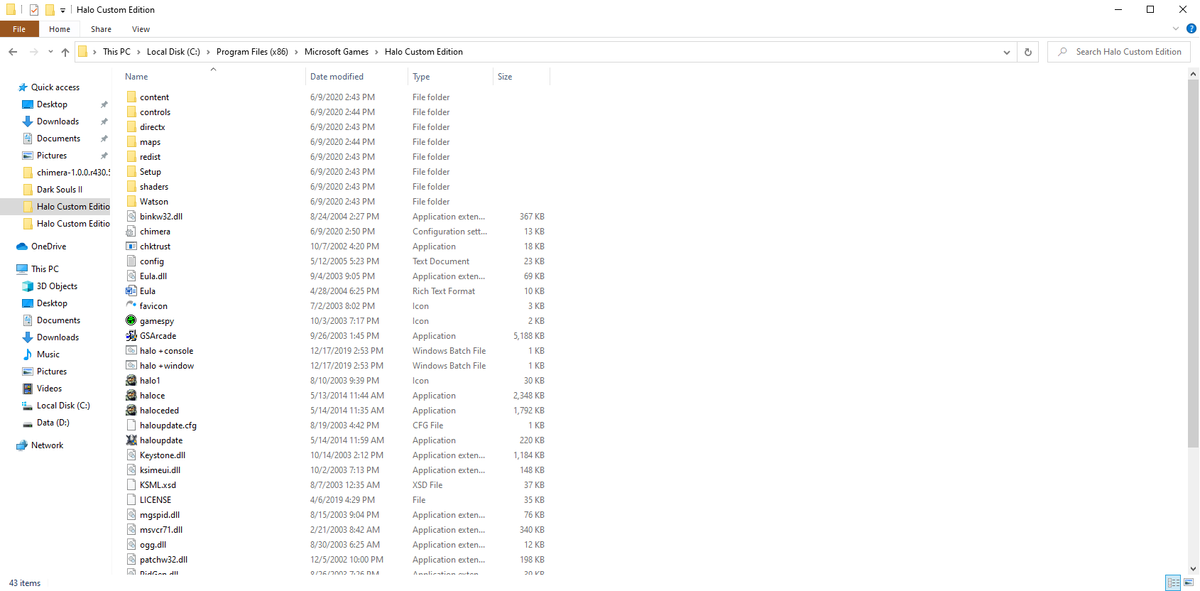This screenshot has width=1200, height=591.
Task: Open the Dark Souls II quick access folder
Action: (59, 189)
